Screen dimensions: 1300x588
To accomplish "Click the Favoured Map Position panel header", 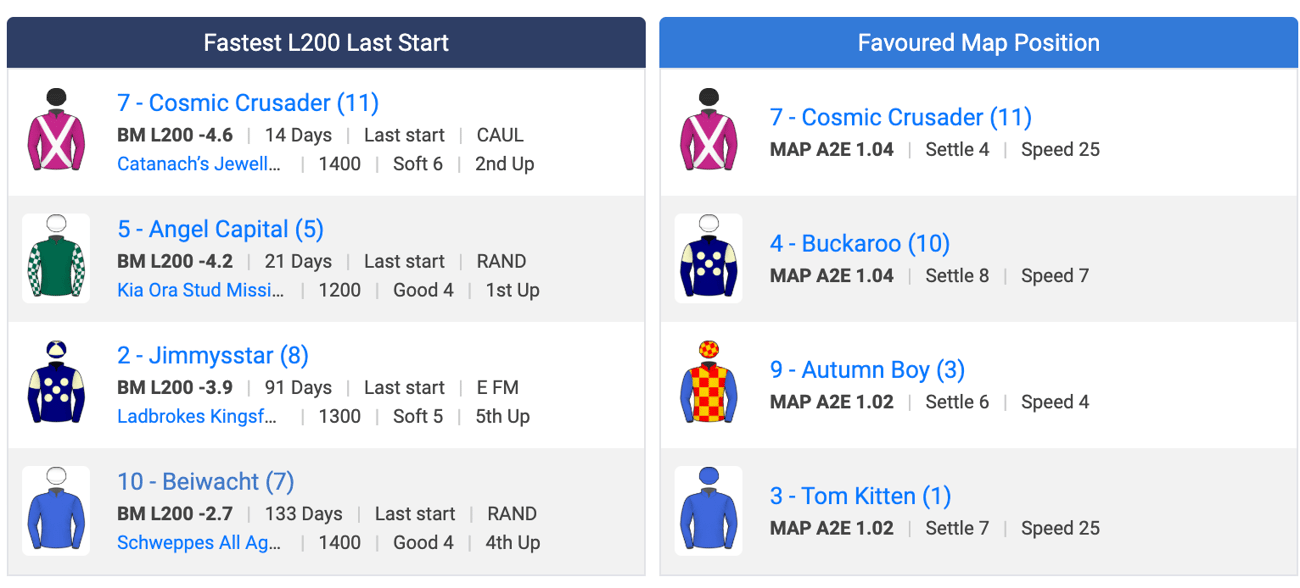I will [979, 43].
